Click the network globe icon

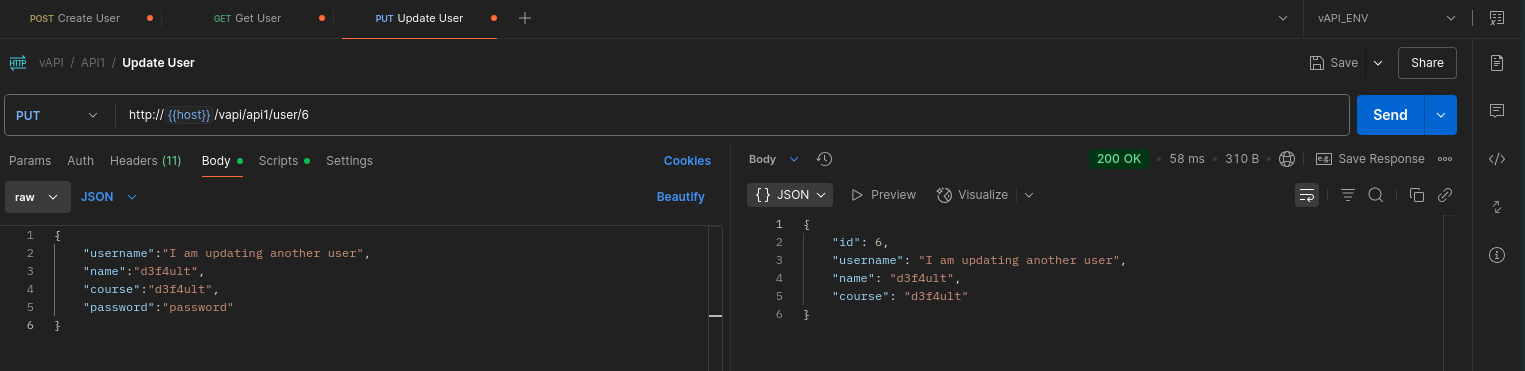click(x=1287, y=159)
